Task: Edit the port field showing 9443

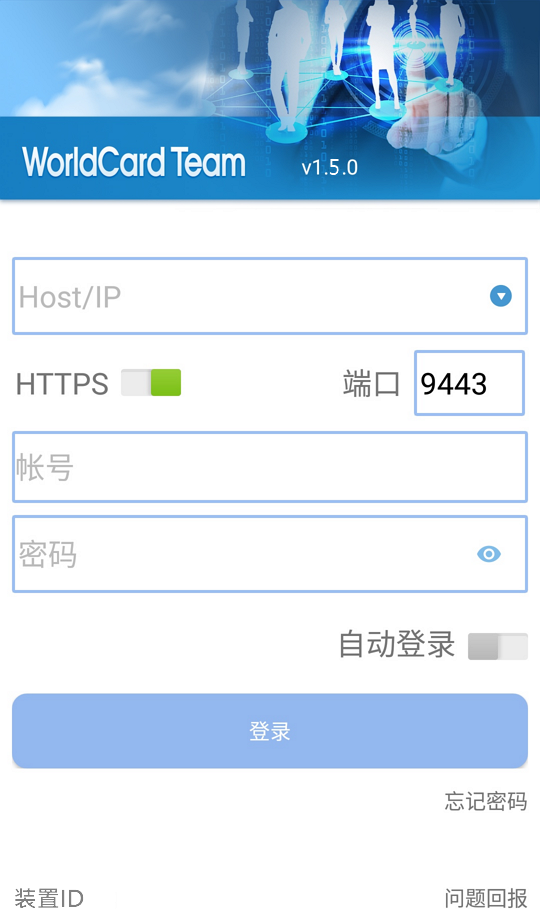Action: pyautogui.click(x=469, y=383)
